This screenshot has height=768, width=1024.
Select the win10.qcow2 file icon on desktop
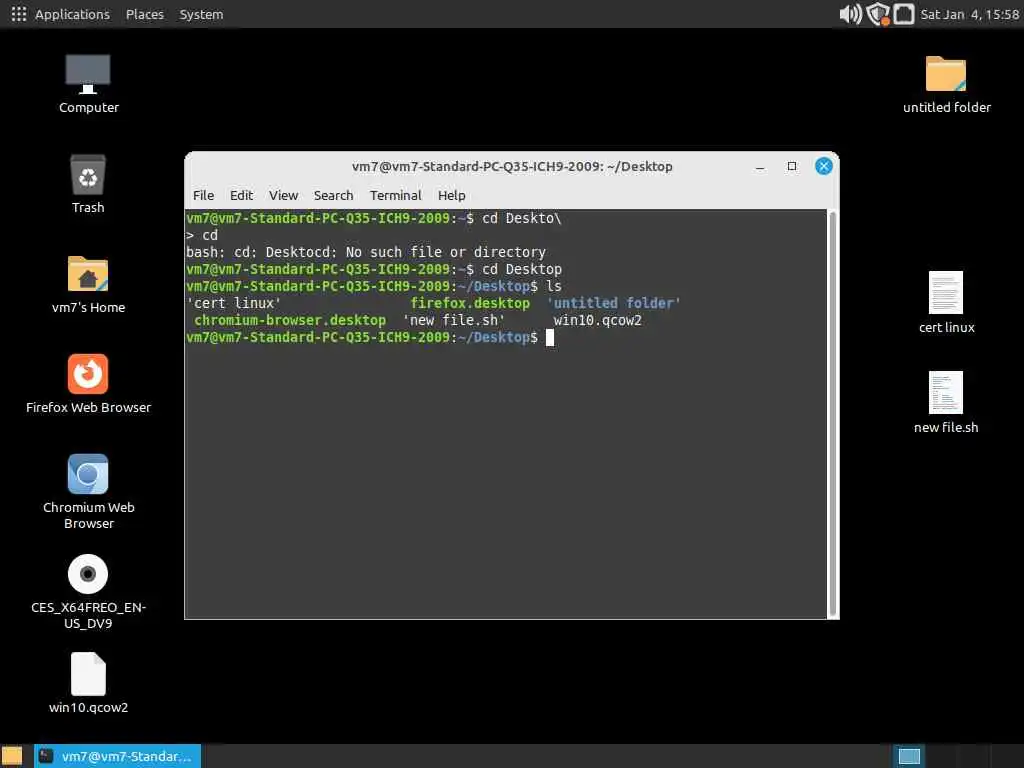tap(88, 673)
